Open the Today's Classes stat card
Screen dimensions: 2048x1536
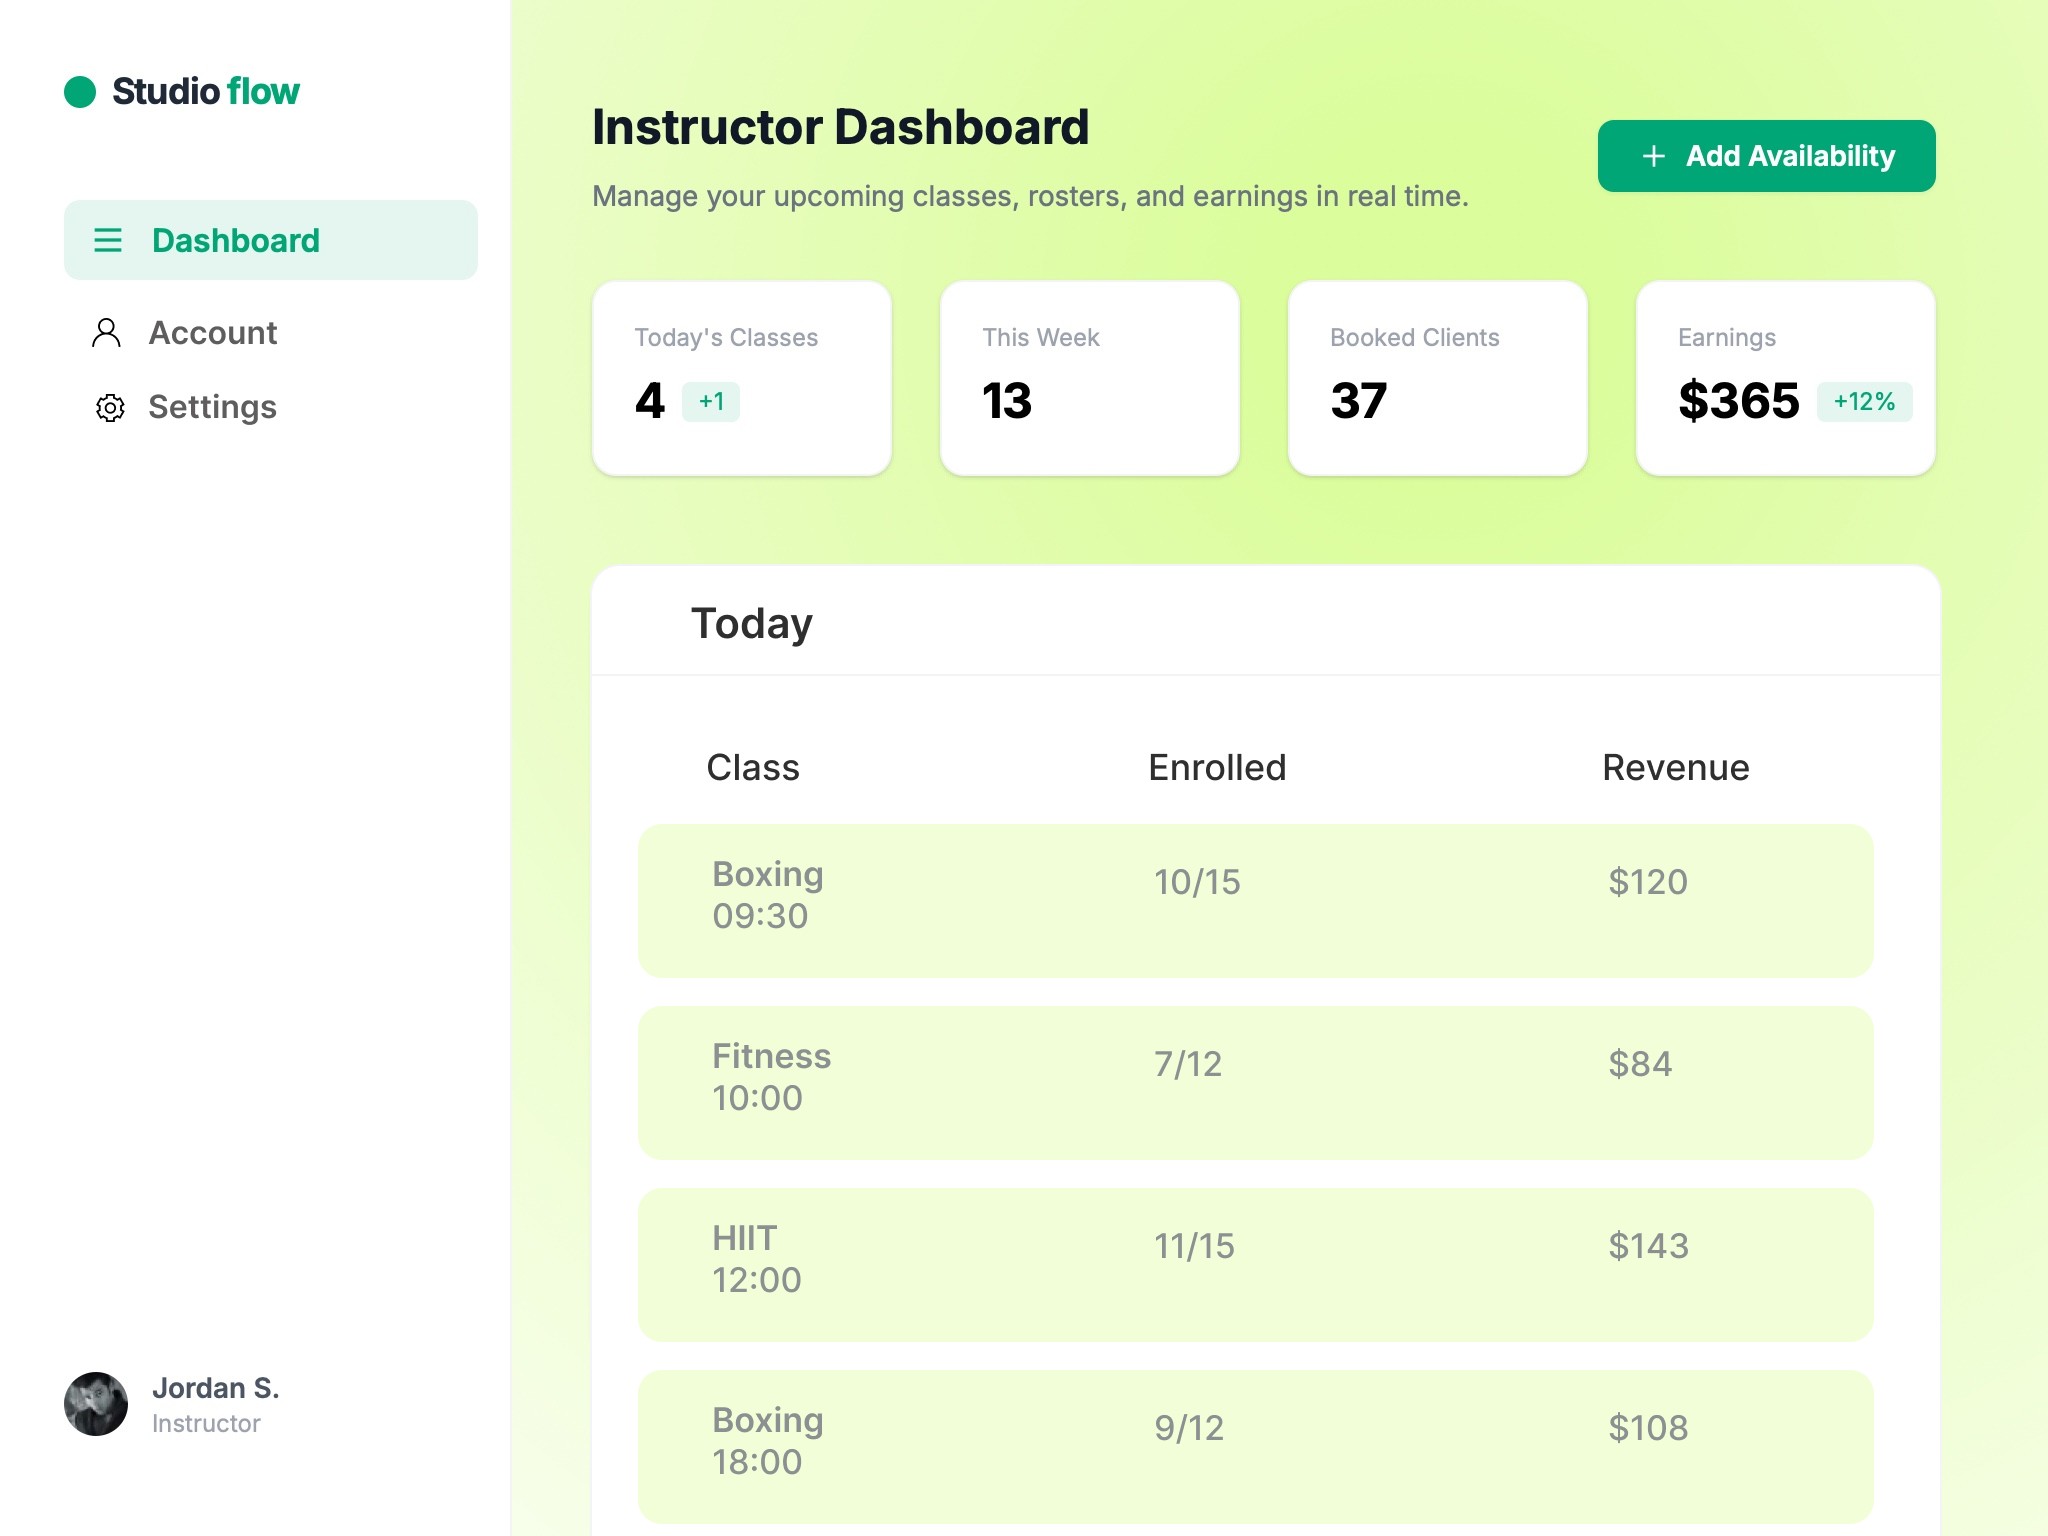pyautogui.click(x=741, y=378)
